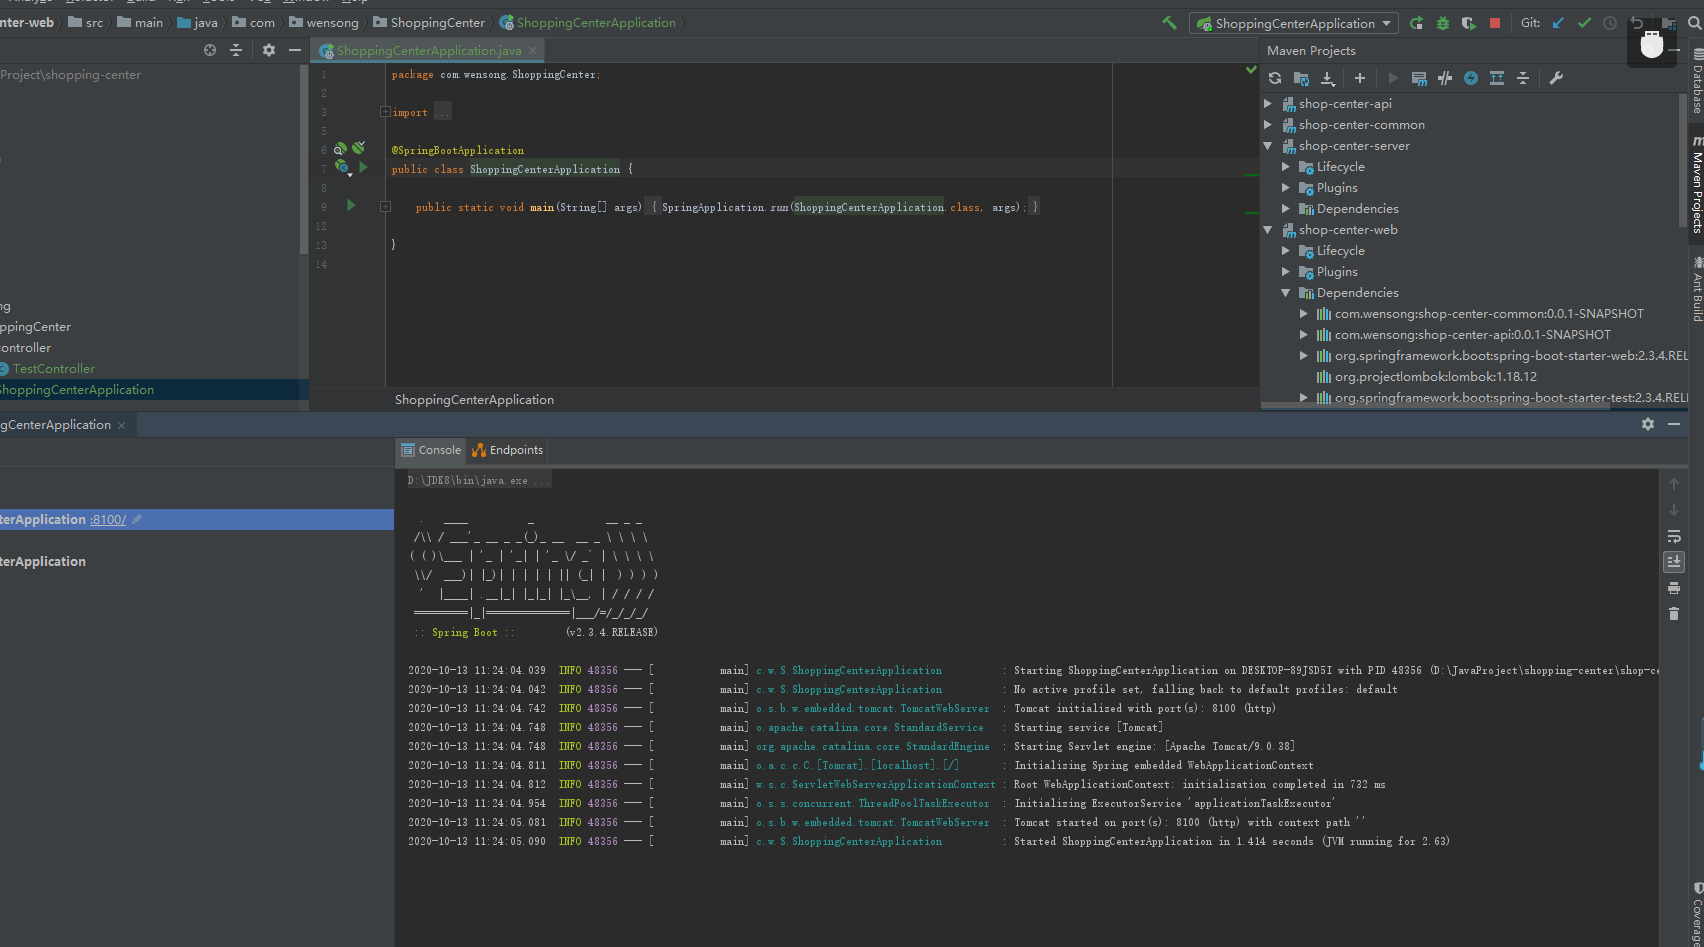This screenshot has height=947, width=1704.
Task: Print console output with printer icon
Action: click(1674, 588)
